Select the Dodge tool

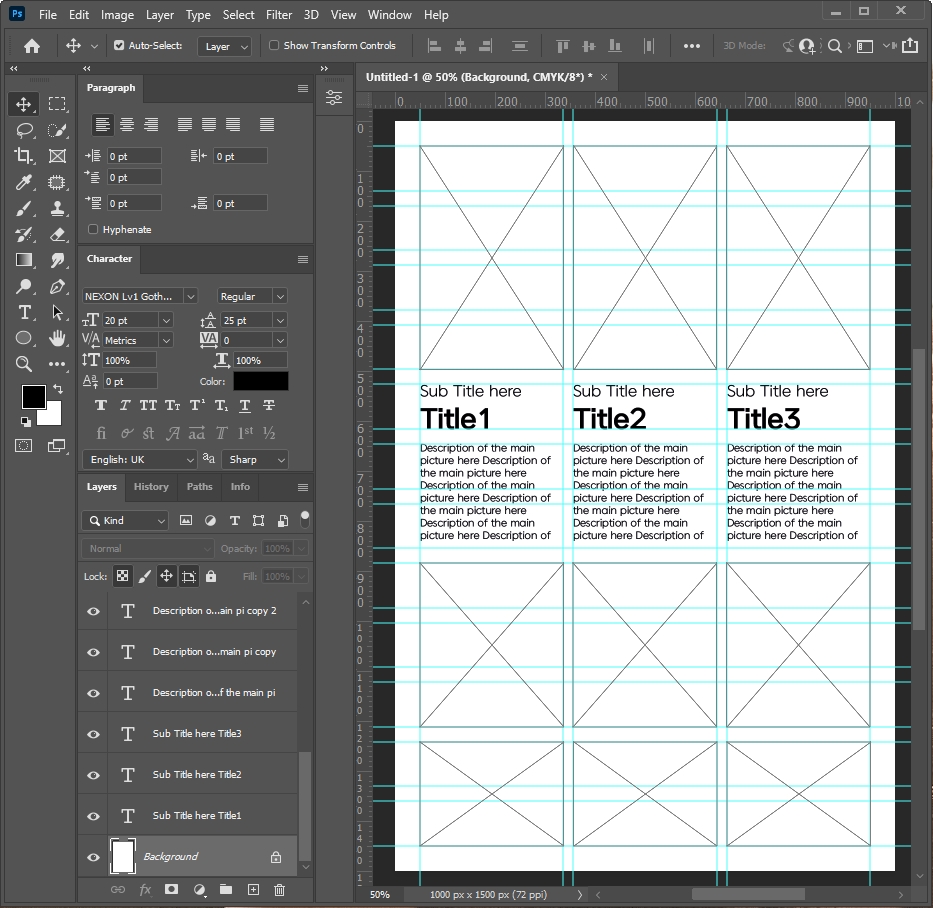tap(24, 286)
